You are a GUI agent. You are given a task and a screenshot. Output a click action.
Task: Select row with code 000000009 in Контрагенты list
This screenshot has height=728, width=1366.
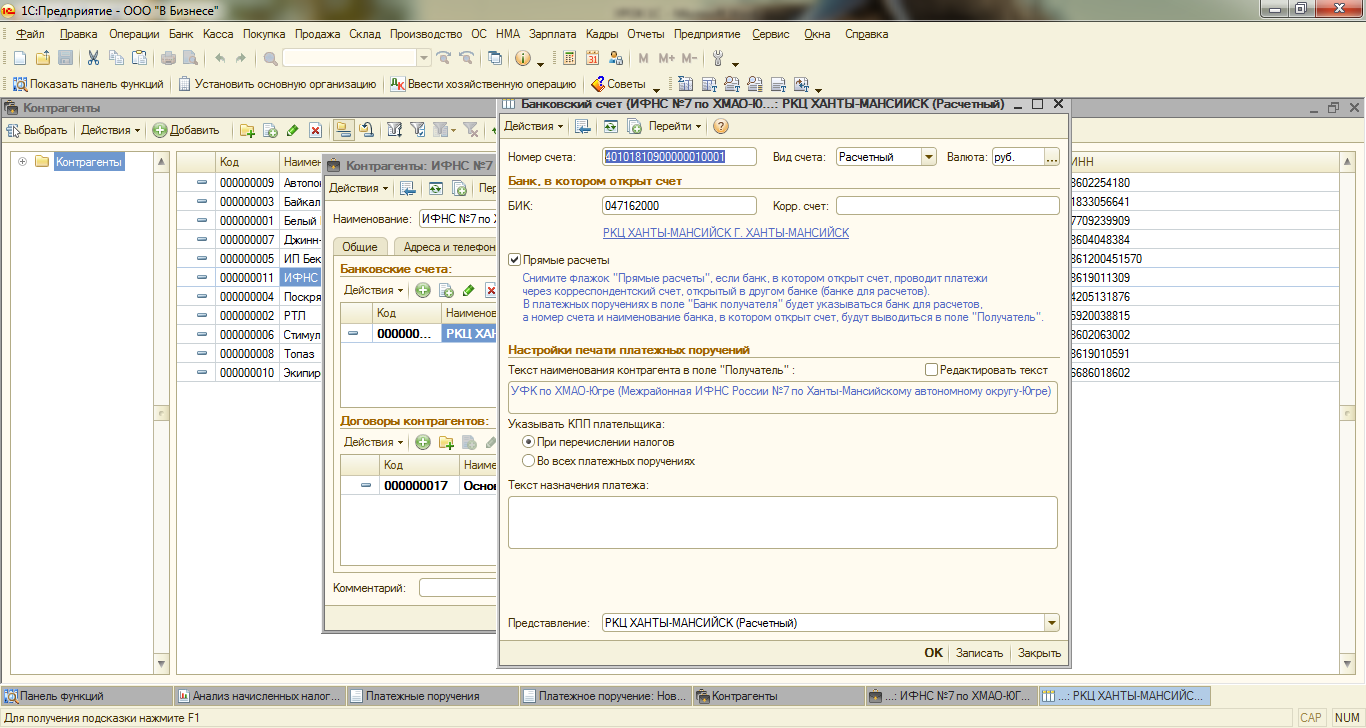coord(248,183)
